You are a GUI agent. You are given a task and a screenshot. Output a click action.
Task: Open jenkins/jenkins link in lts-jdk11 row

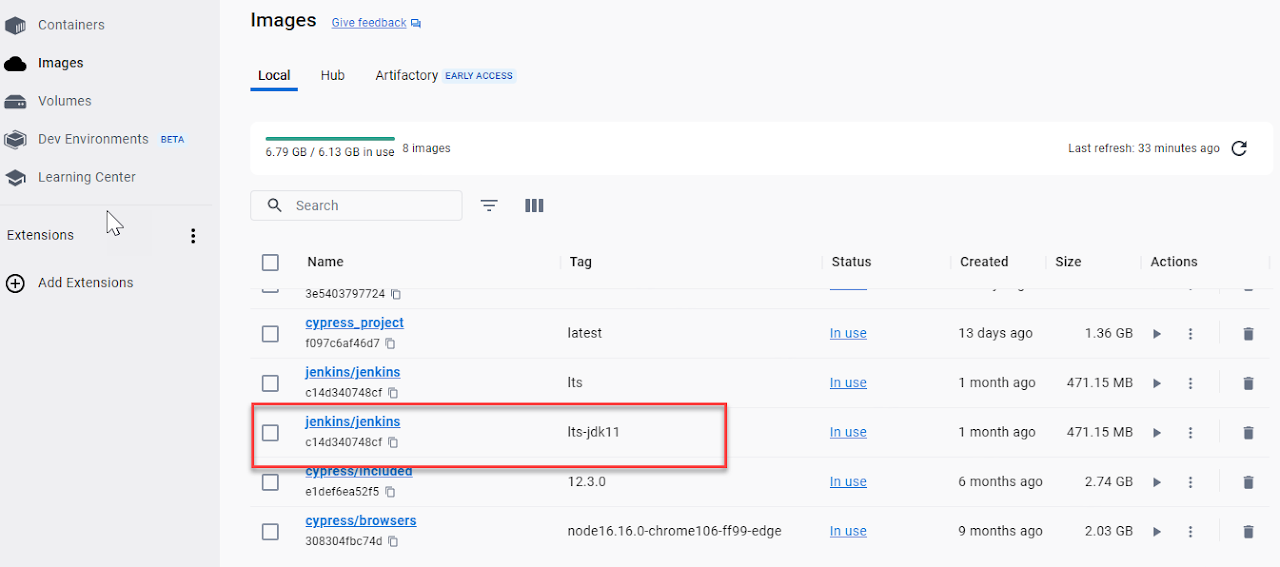click(x=353, y=422)
